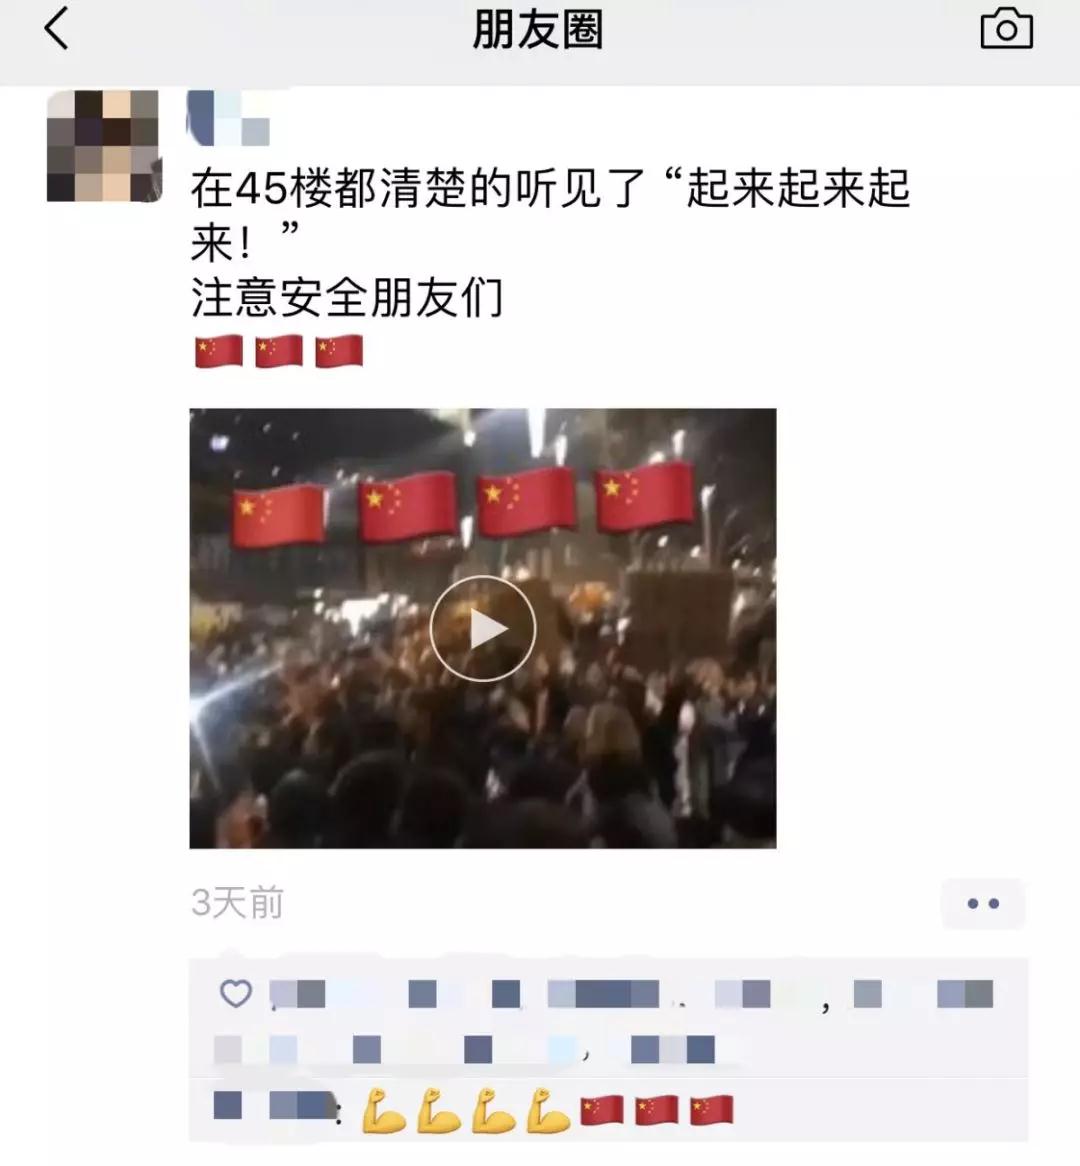Tap the commenter's blurred name
The image size is (1080, 1166).
tap(274, 1106)
